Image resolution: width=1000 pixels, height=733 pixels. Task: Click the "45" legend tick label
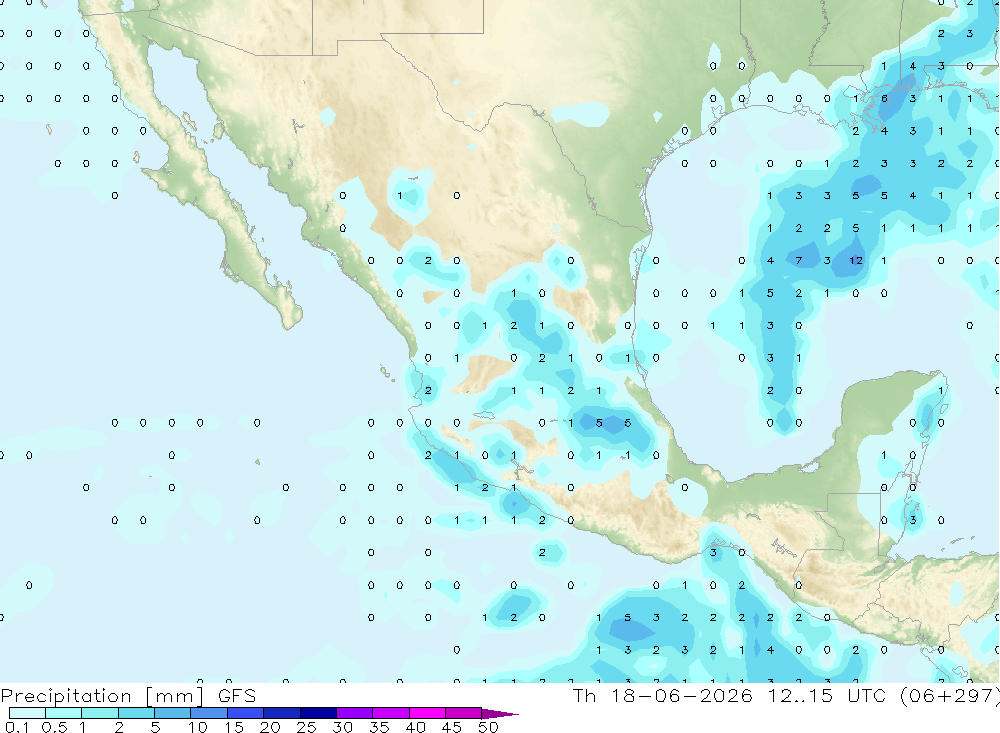point(452,727)
